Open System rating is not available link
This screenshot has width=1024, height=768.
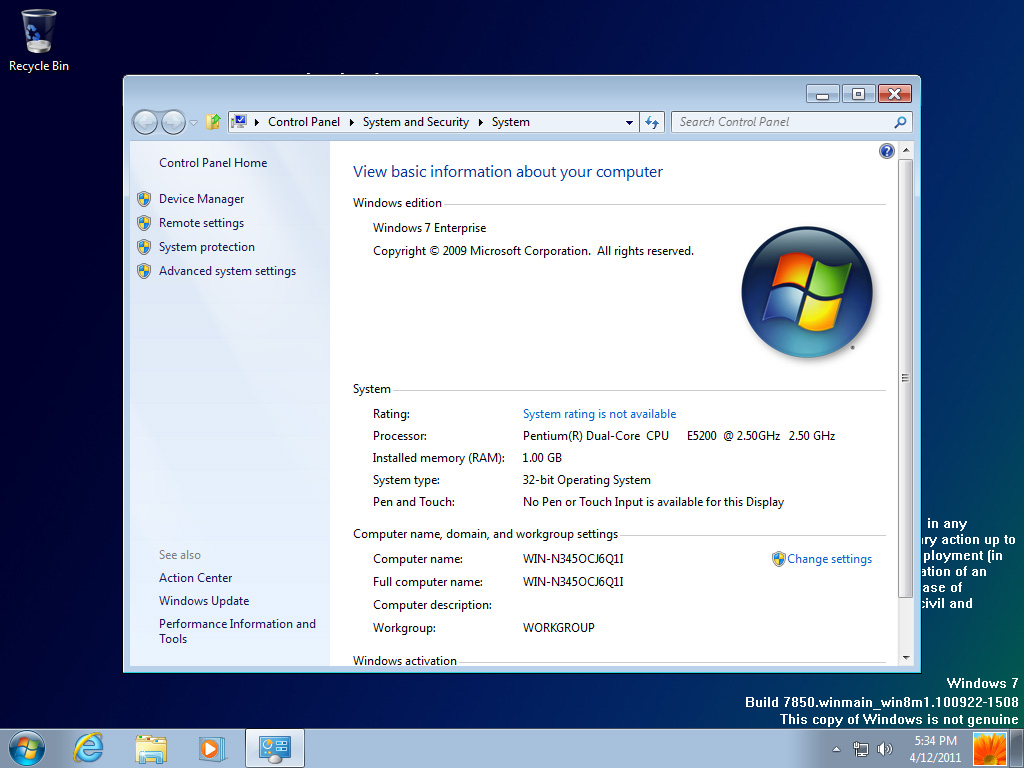(x=599, y=414)
